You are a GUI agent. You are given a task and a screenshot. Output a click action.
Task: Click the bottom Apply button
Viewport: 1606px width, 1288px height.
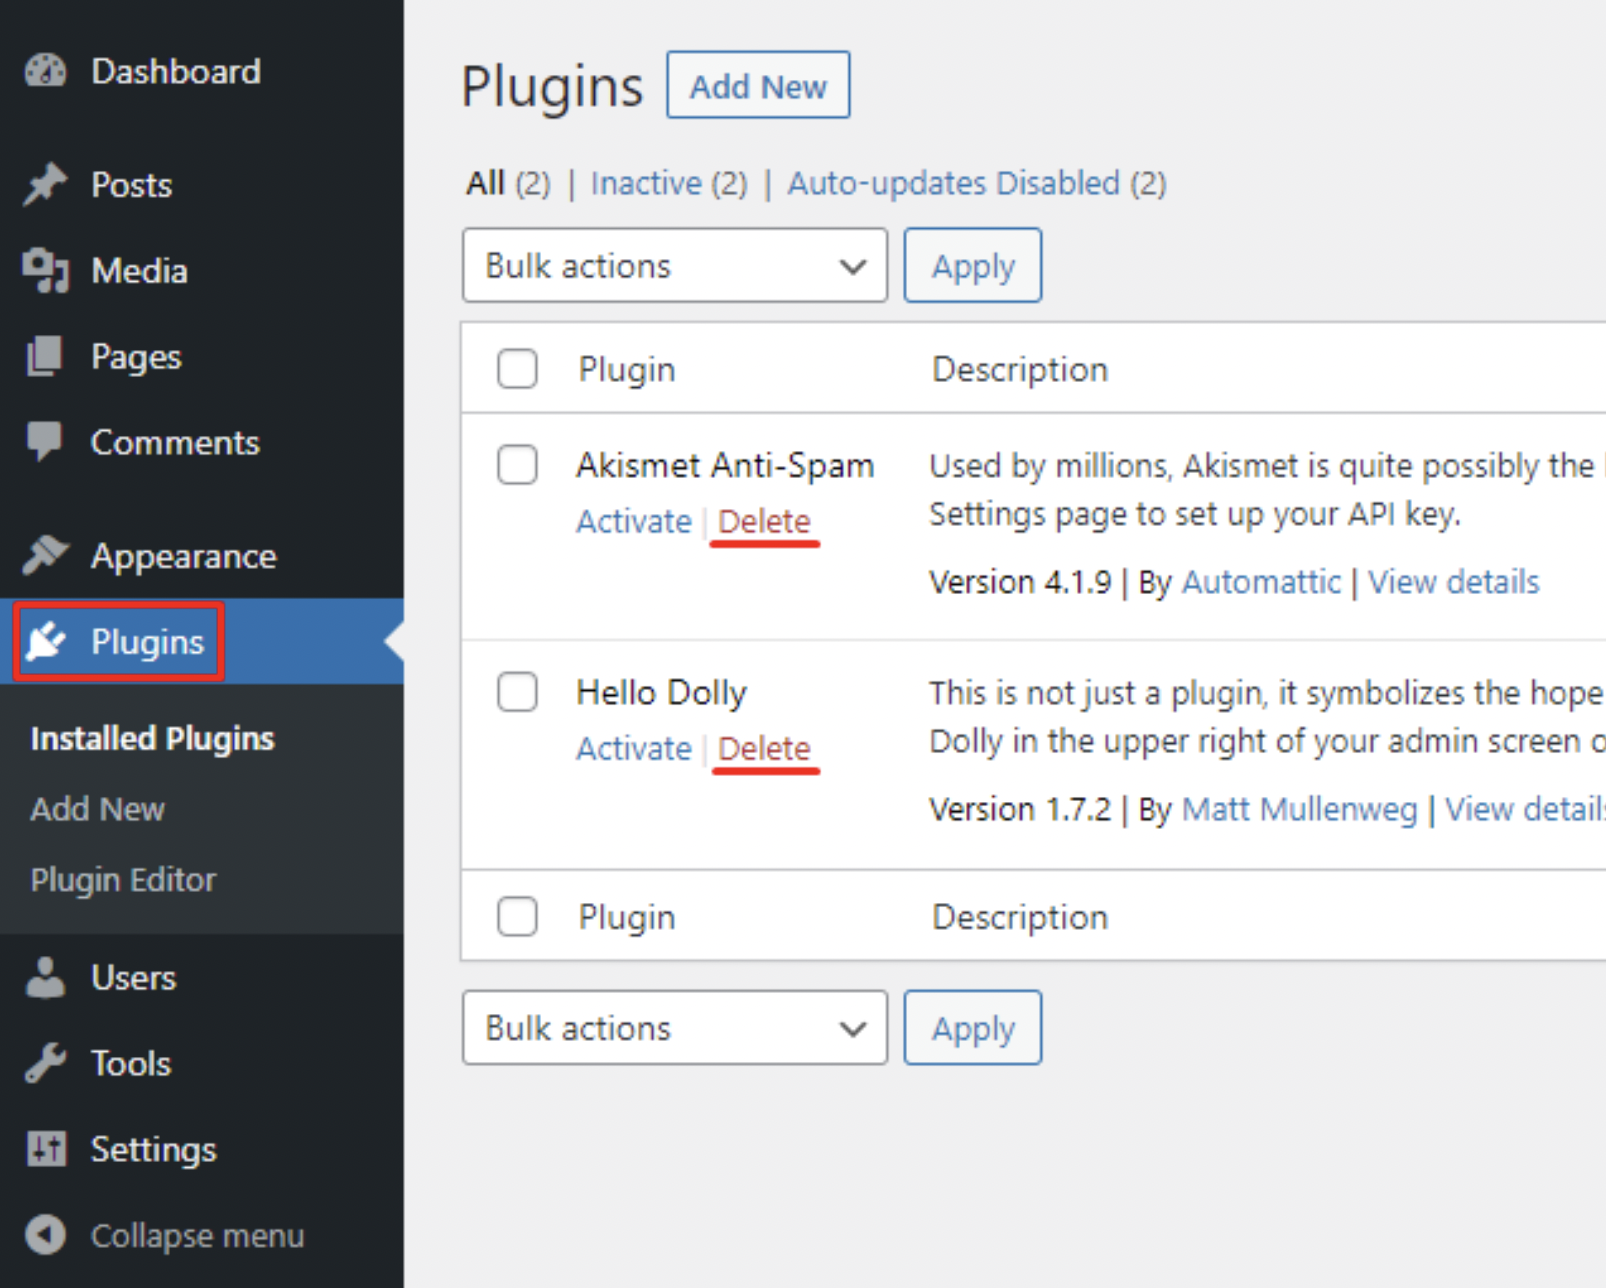(973, 1027)
